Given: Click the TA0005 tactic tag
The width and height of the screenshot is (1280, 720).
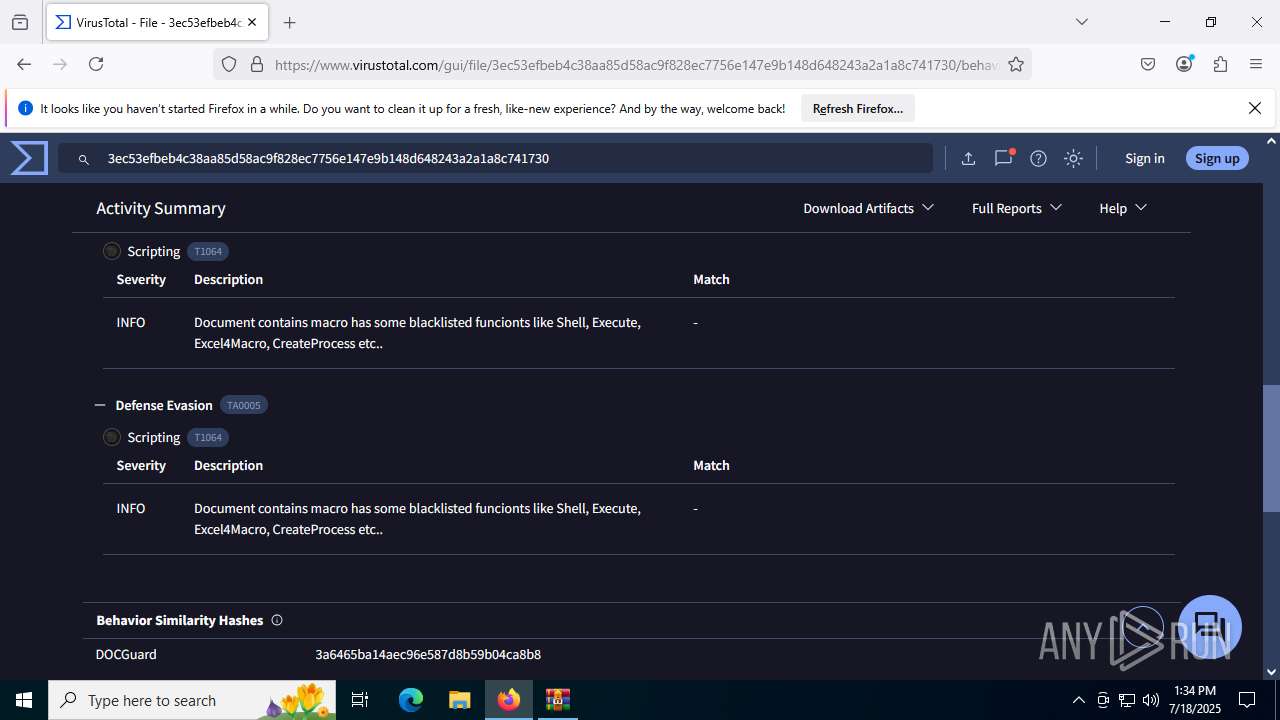Looking at the screenshot, I should pos(244,405).
